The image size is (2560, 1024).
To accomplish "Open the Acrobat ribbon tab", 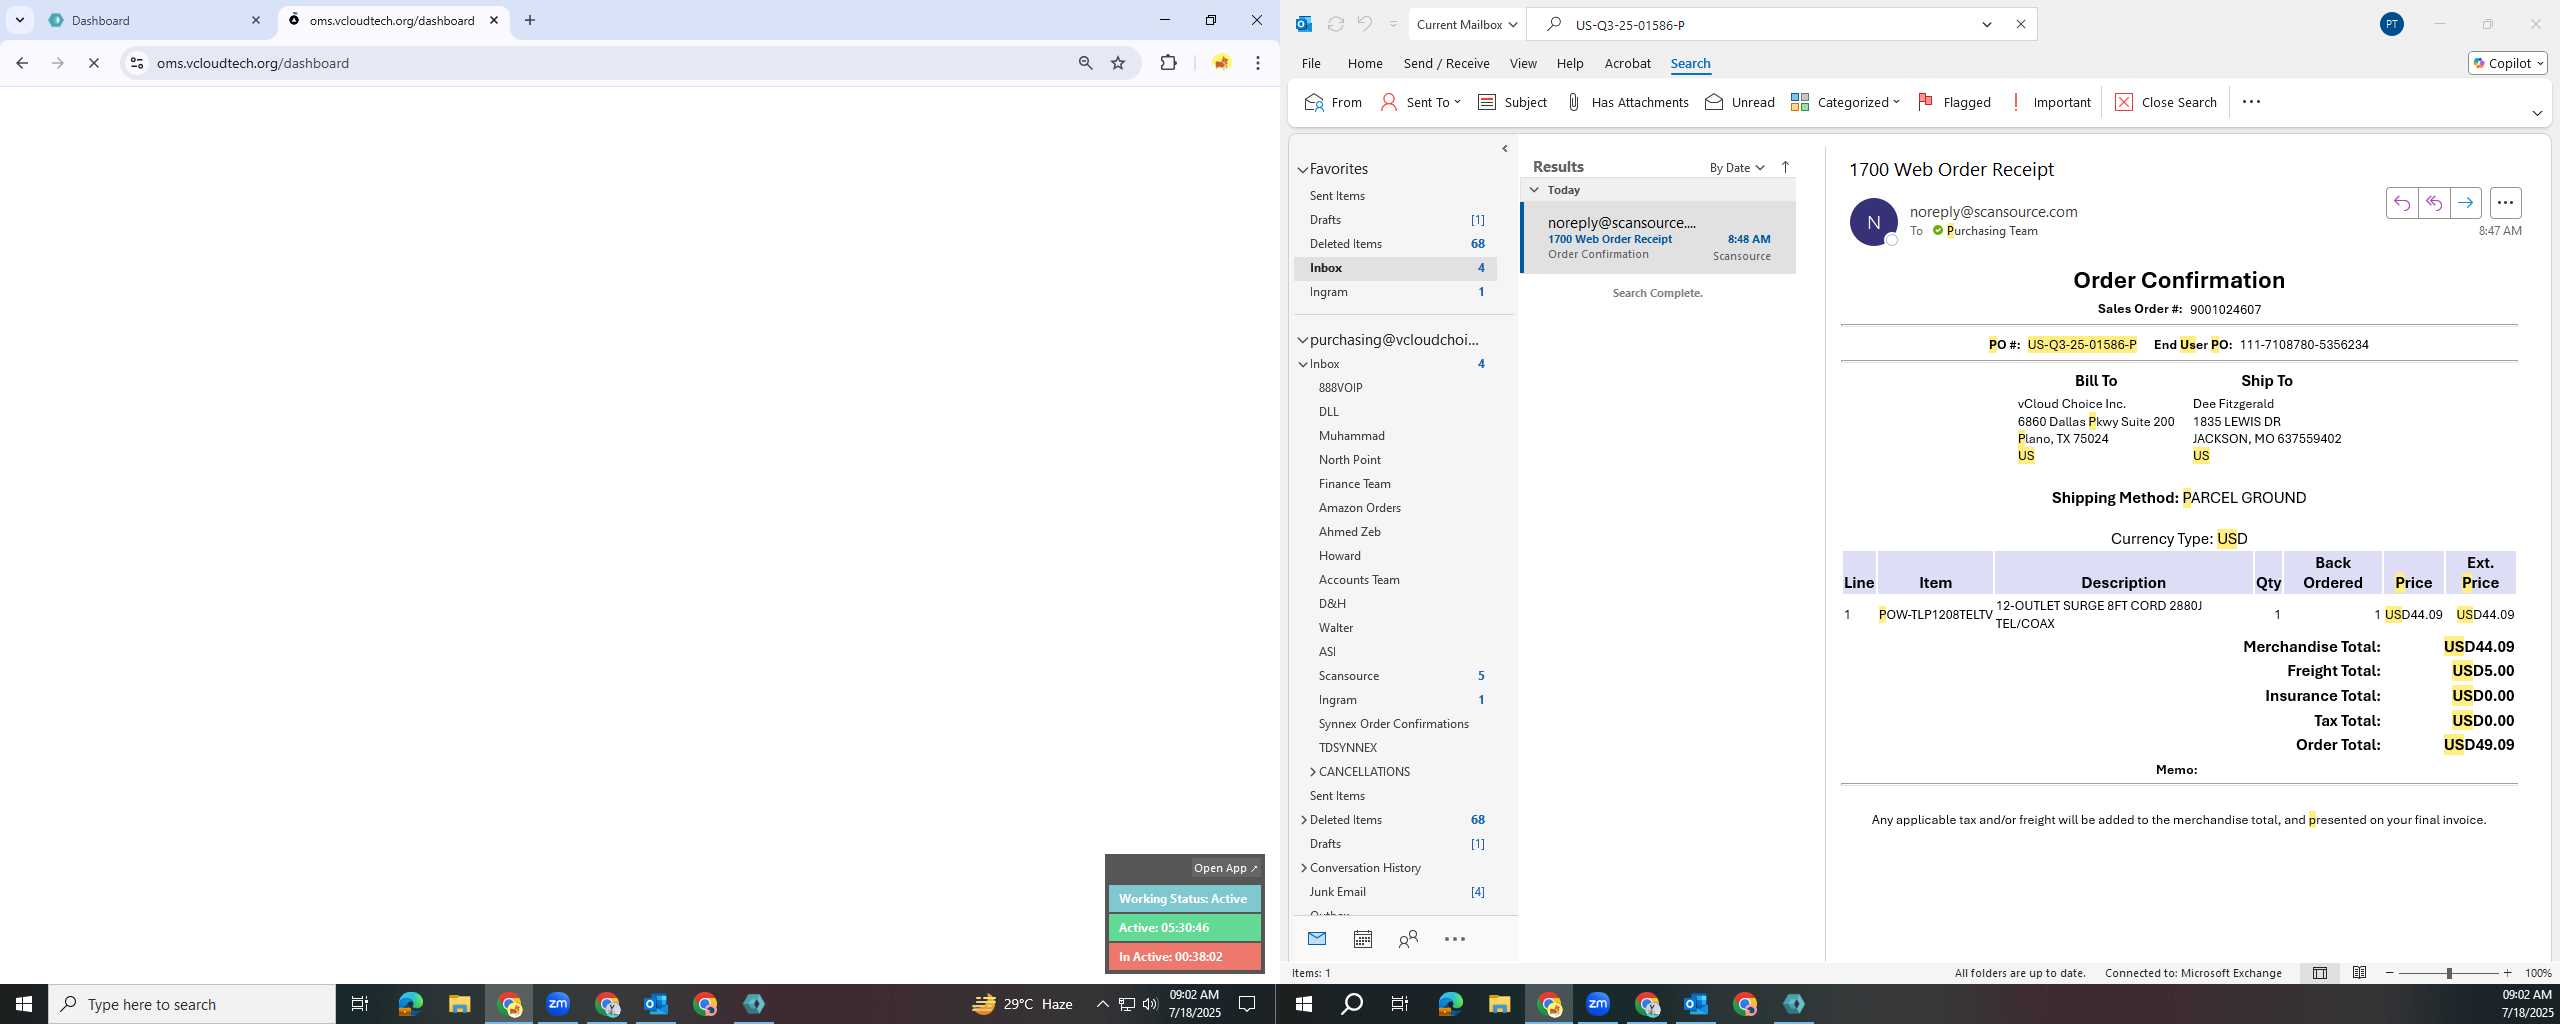I will tap(1627, 63).
